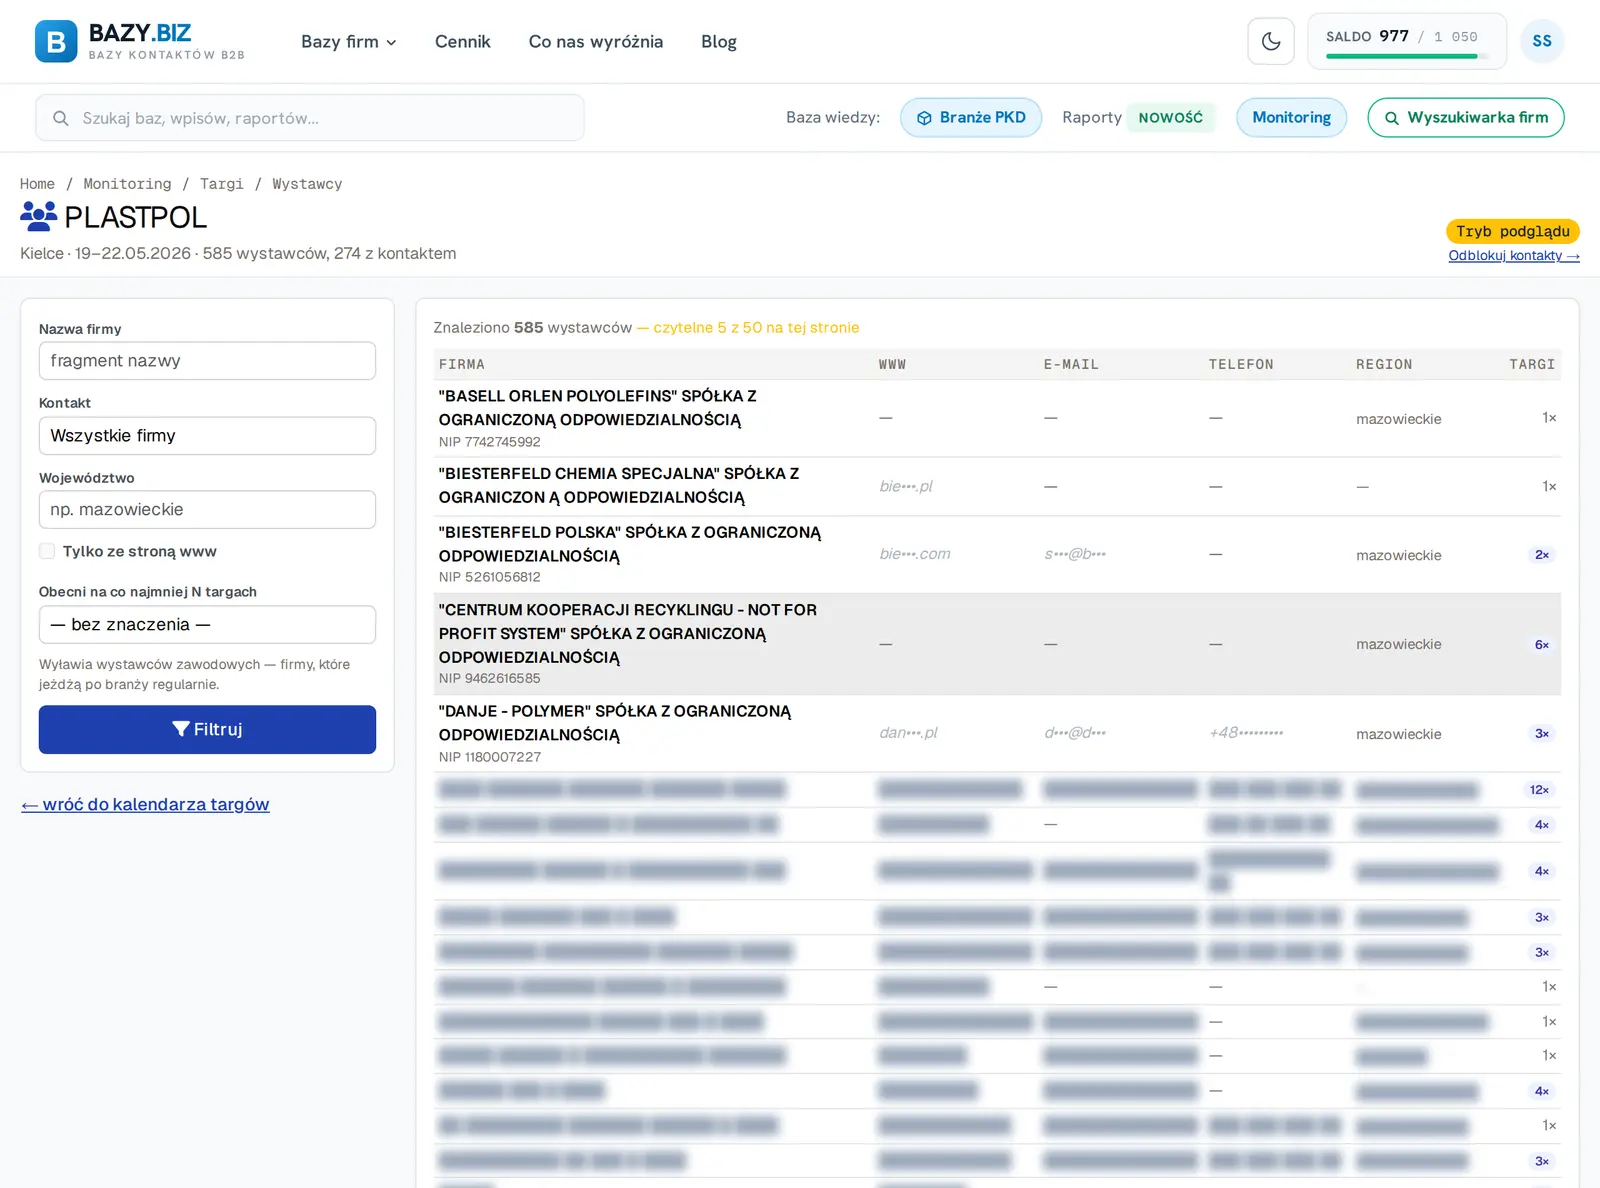Click the 6× targi badge
This screenshot has width=1600, height=1188.
tap(1541, 645)
